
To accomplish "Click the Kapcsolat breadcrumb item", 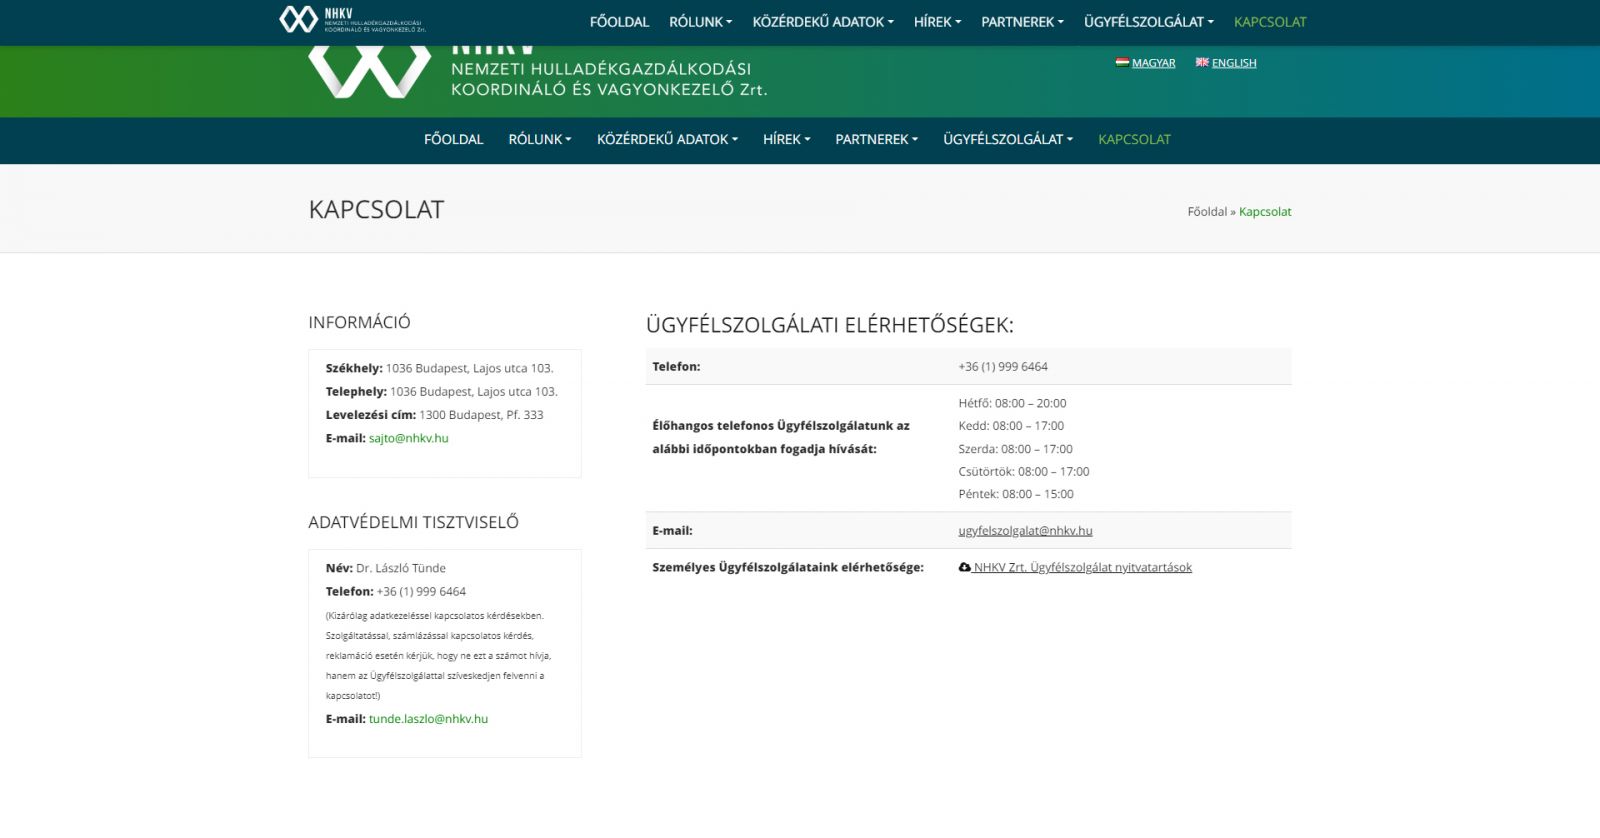I will pos(1265,212).
